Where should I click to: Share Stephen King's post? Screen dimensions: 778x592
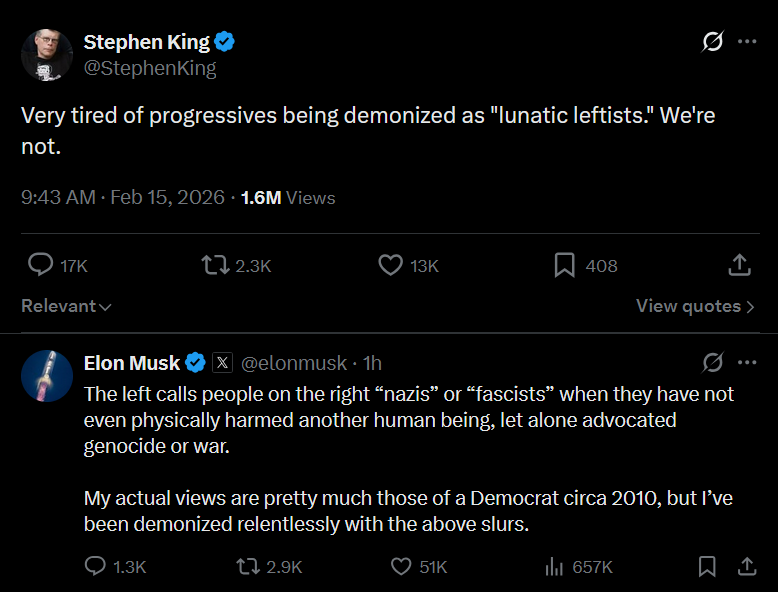pyautogui.click(x=739, y=265)
